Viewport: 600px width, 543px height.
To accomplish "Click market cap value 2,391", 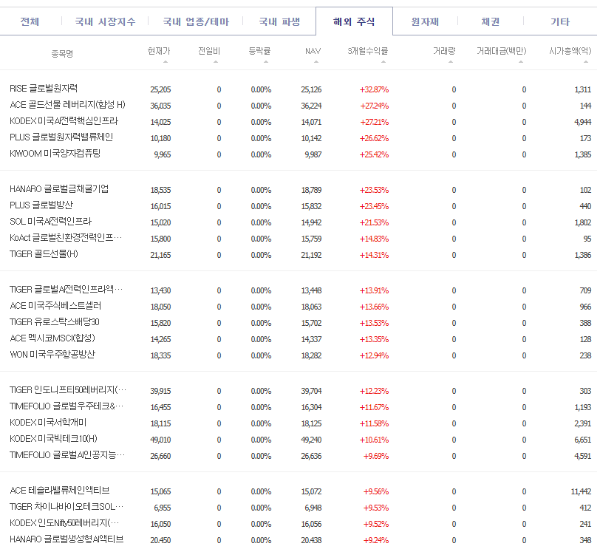I will (583, 424).
